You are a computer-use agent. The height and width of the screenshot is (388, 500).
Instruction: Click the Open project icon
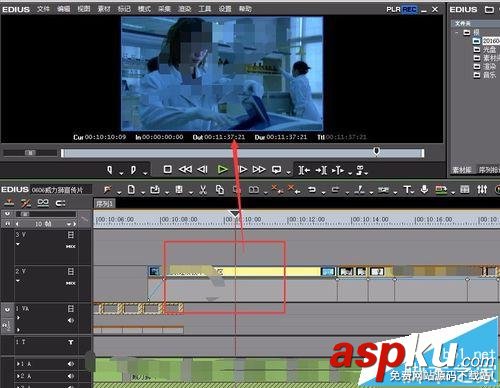[155, 190]
